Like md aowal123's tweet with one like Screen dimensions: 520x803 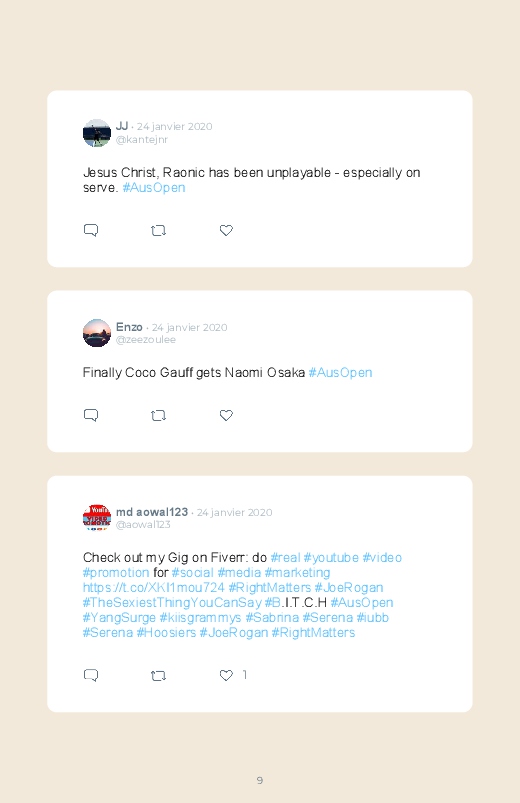coord(226,675)
